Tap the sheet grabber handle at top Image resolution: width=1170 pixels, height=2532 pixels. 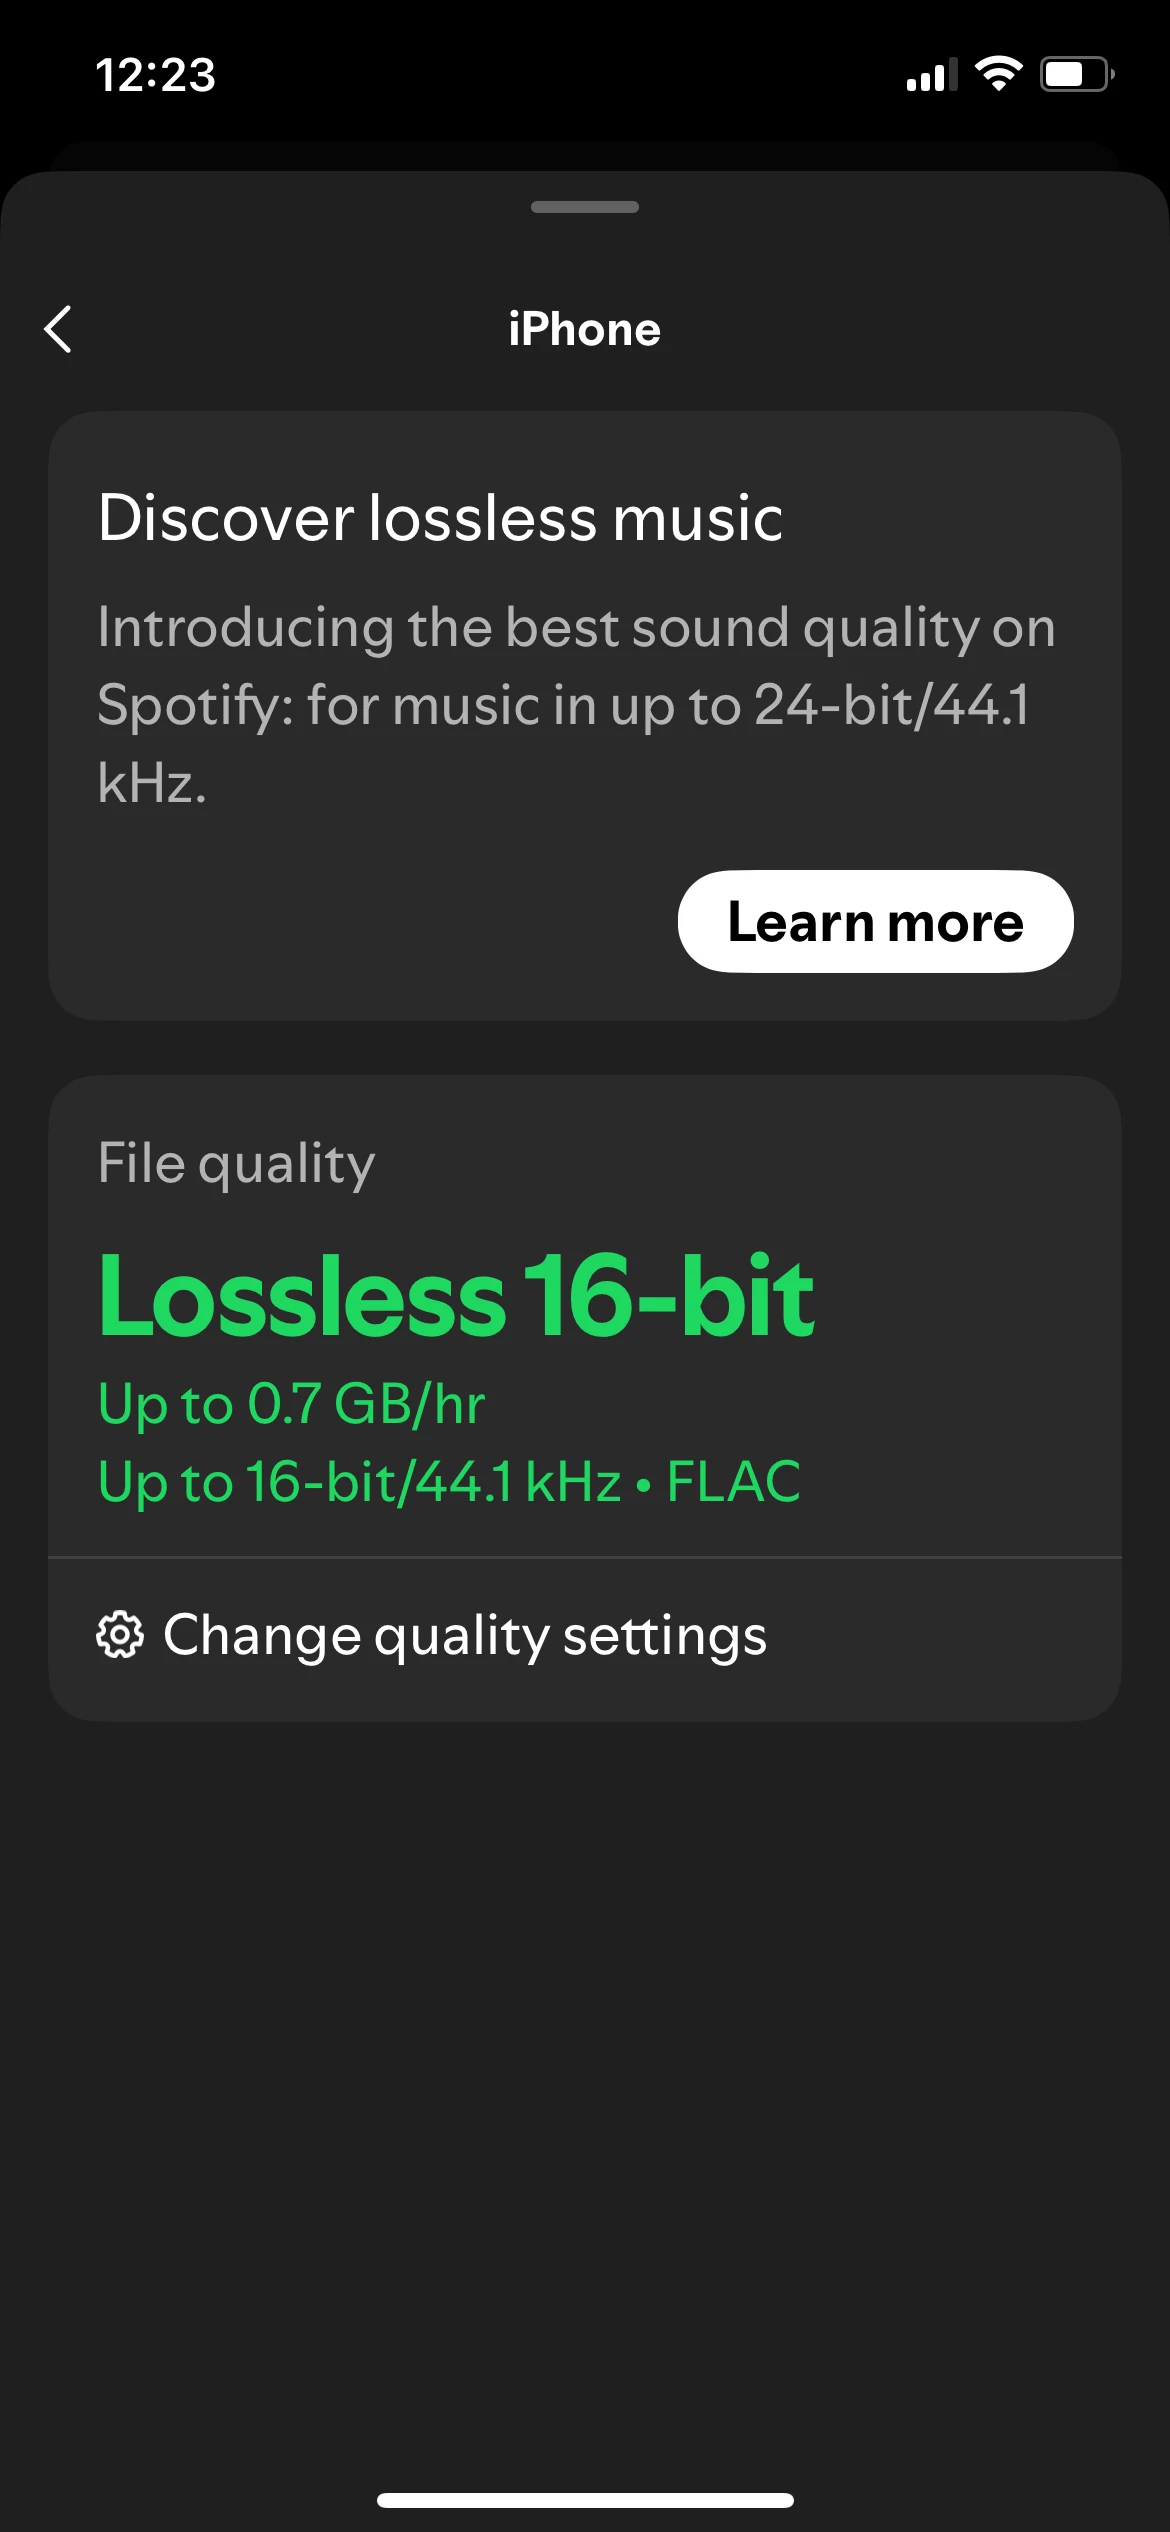[585, 207]
